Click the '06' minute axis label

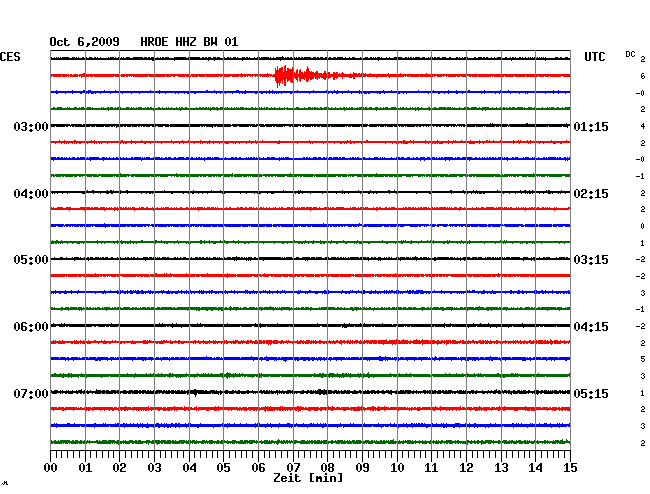point(258,467)
